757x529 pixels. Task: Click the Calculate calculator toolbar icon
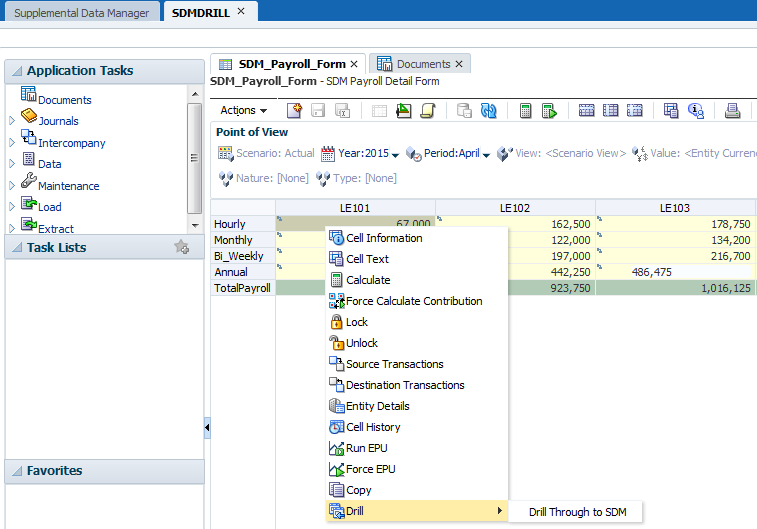[x=525, y=111]
